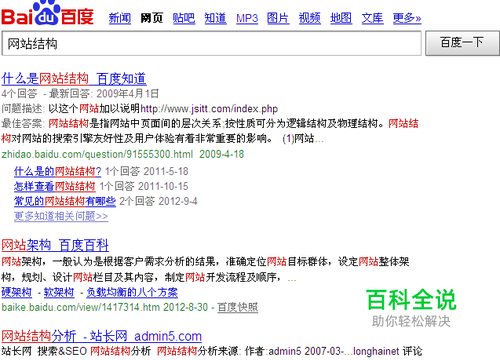The image size is (500, 360).
Task: Click the baike.baidu.com view URL text
Action: 81,307
